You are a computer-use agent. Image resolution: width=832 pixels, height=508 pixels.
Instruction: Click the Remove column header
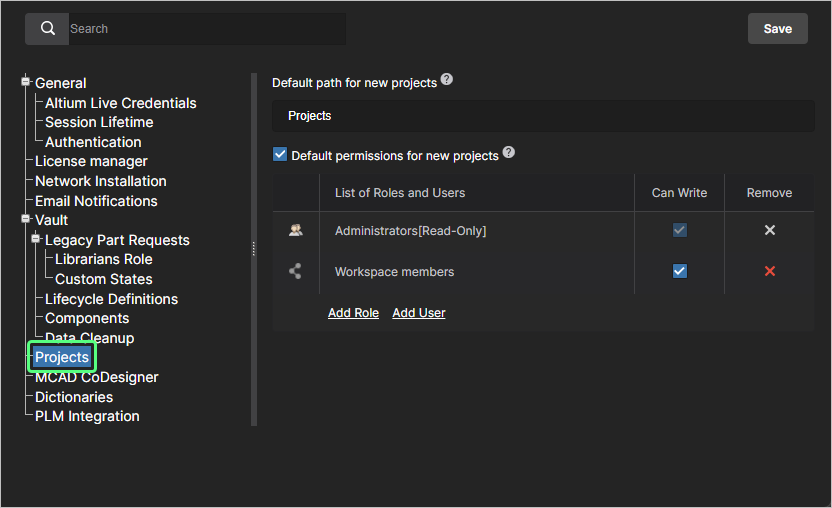coord(769,193)
